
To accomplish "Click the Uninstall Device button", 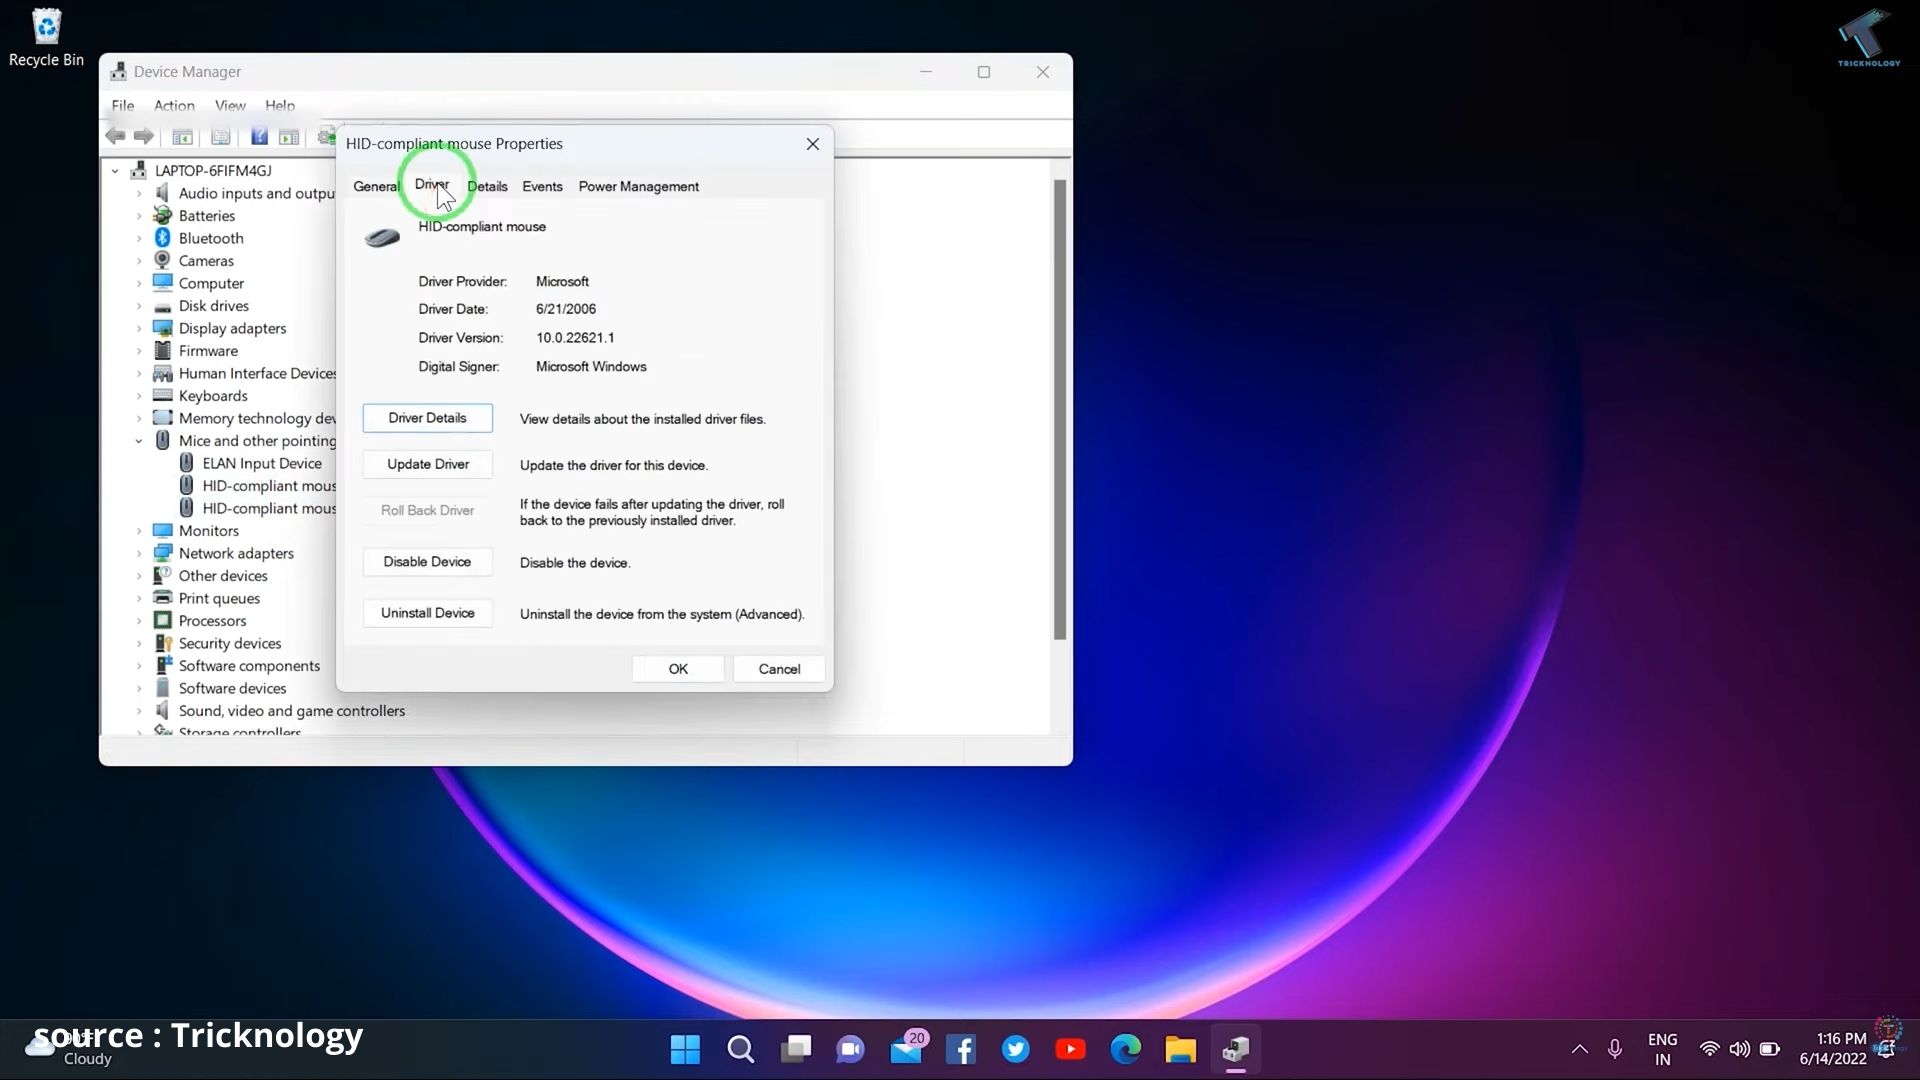I will click(x=427, y=613).
